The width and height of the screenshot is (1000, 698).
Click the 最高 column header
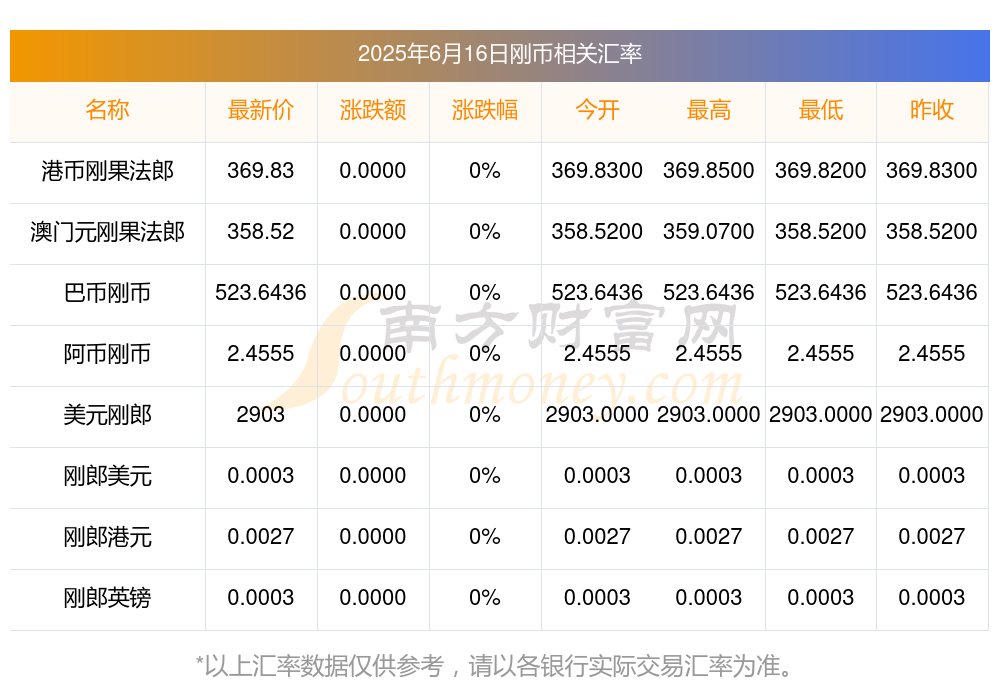click(709, 110)
